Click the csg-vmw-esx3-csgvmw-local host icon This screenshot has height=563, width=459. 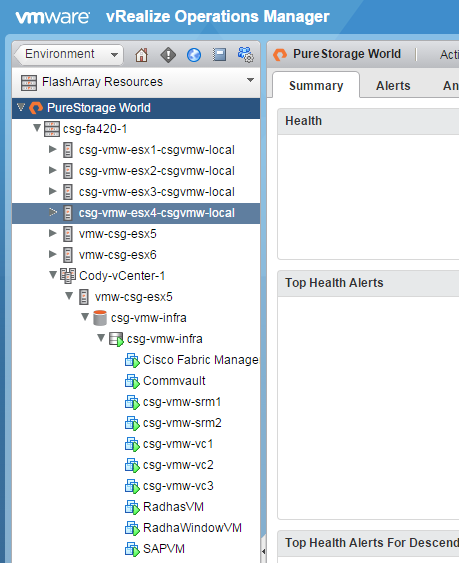[68, 192]
